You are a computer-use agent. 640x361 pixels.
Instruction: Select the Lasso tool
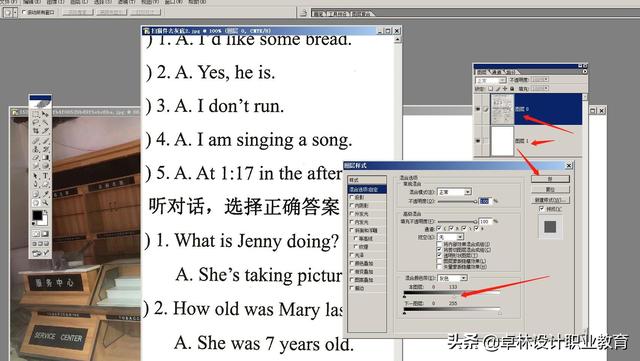pos(36,122)
